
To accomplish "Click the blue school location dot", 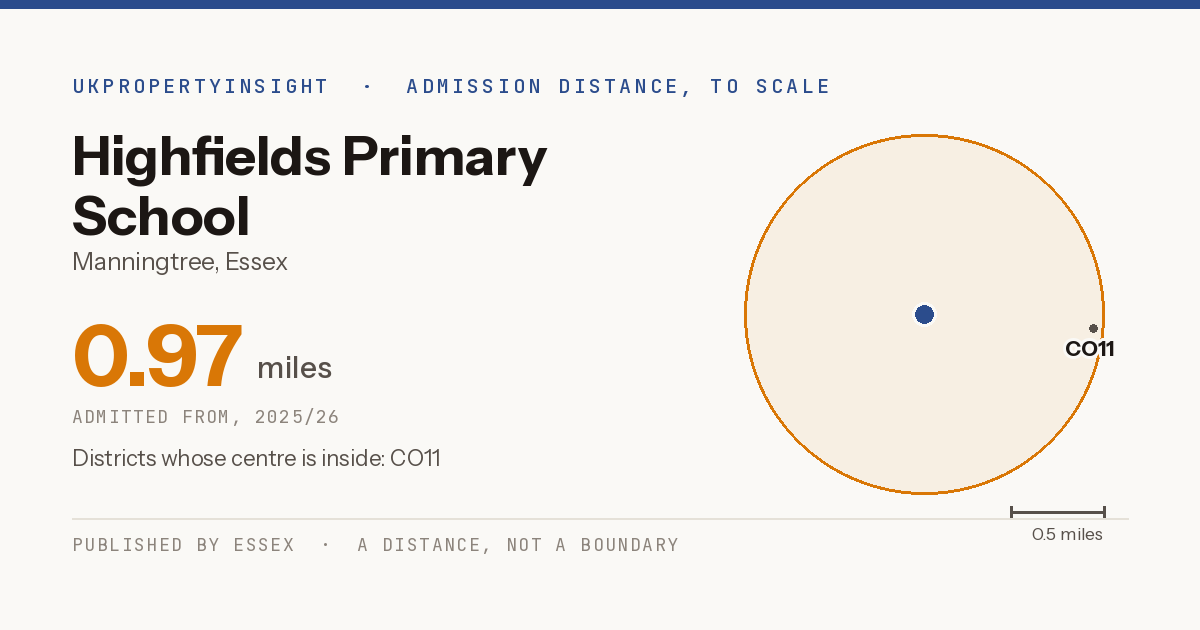I will pyautogui.click(x=924, y=315).
